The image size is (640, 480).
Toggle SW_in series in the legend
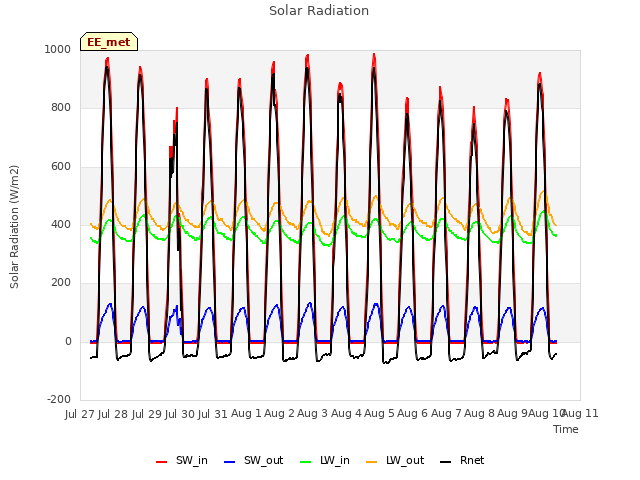182,461
